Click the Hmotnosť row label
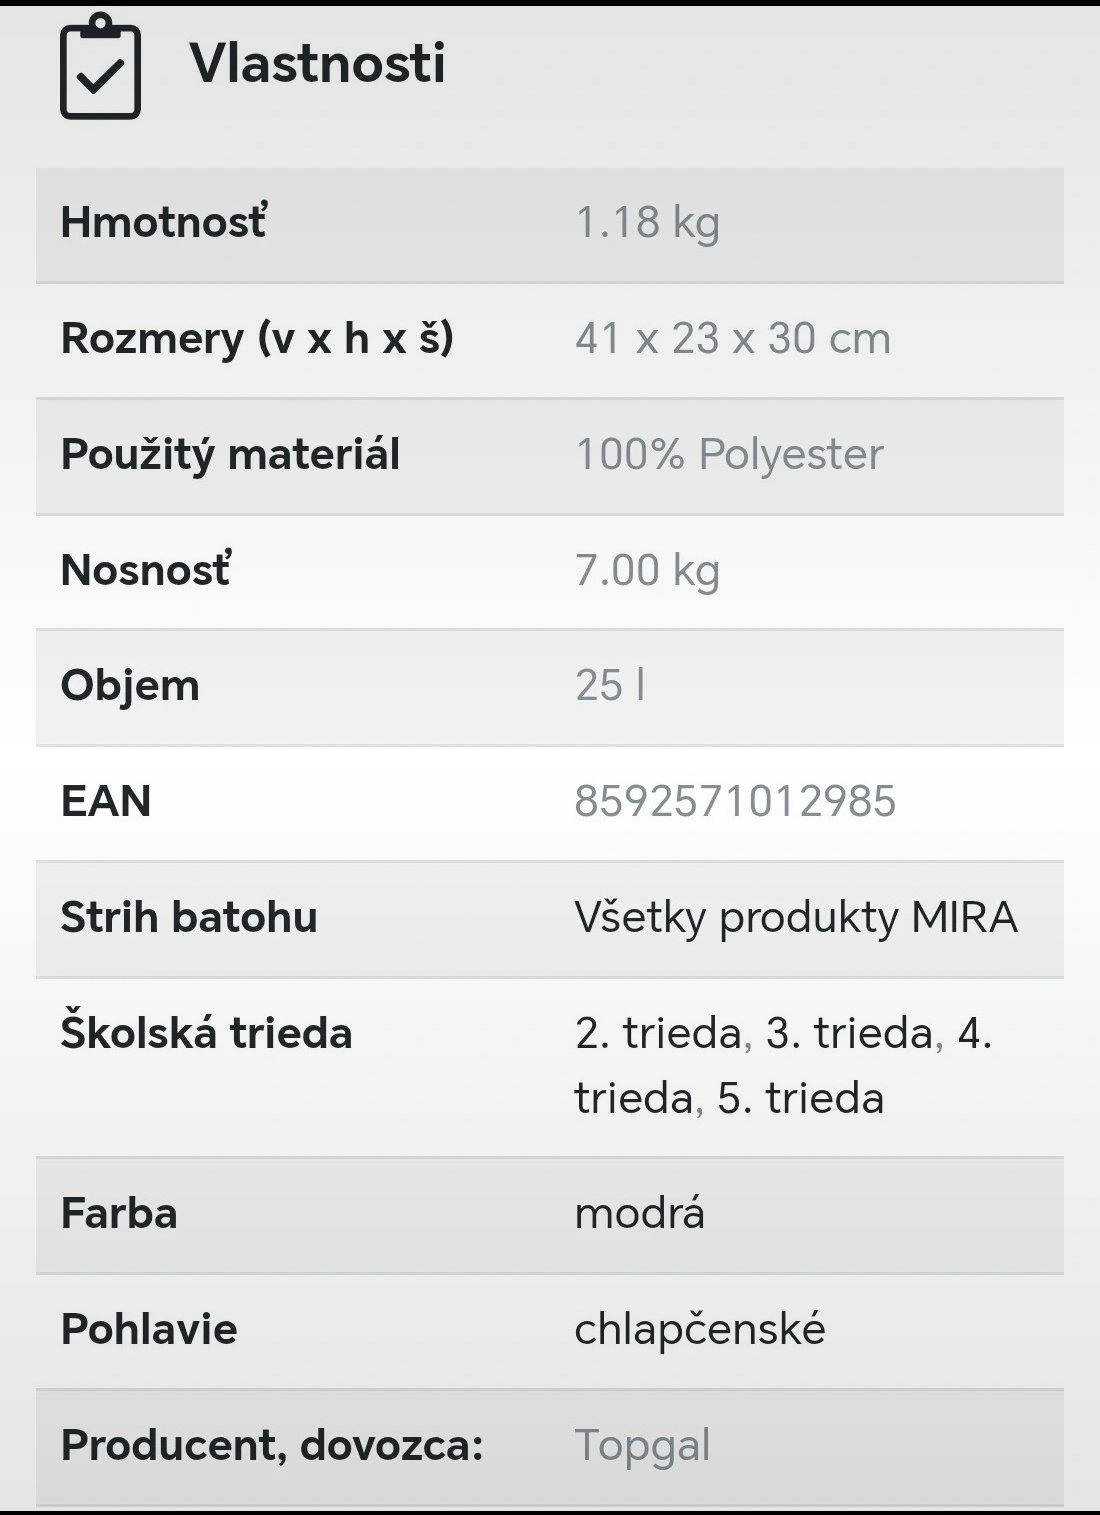This screenshot has height=1515, width=1100. [x=164, y=222]
